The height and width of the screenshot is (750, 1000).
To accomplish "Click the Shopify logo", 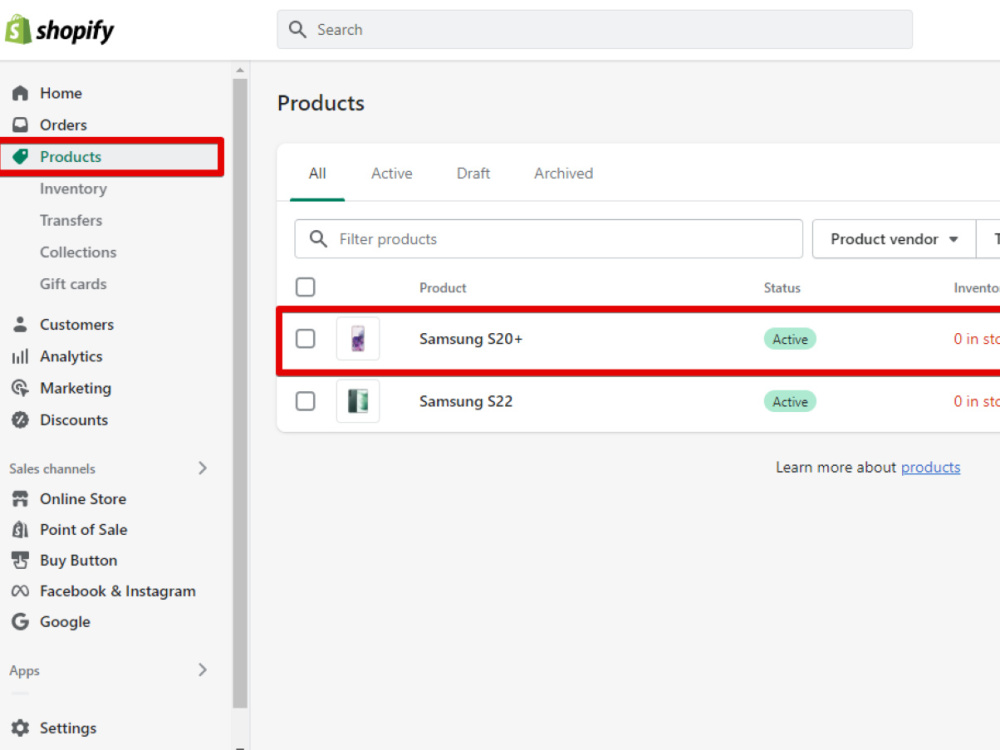I will tap(60, 30).
